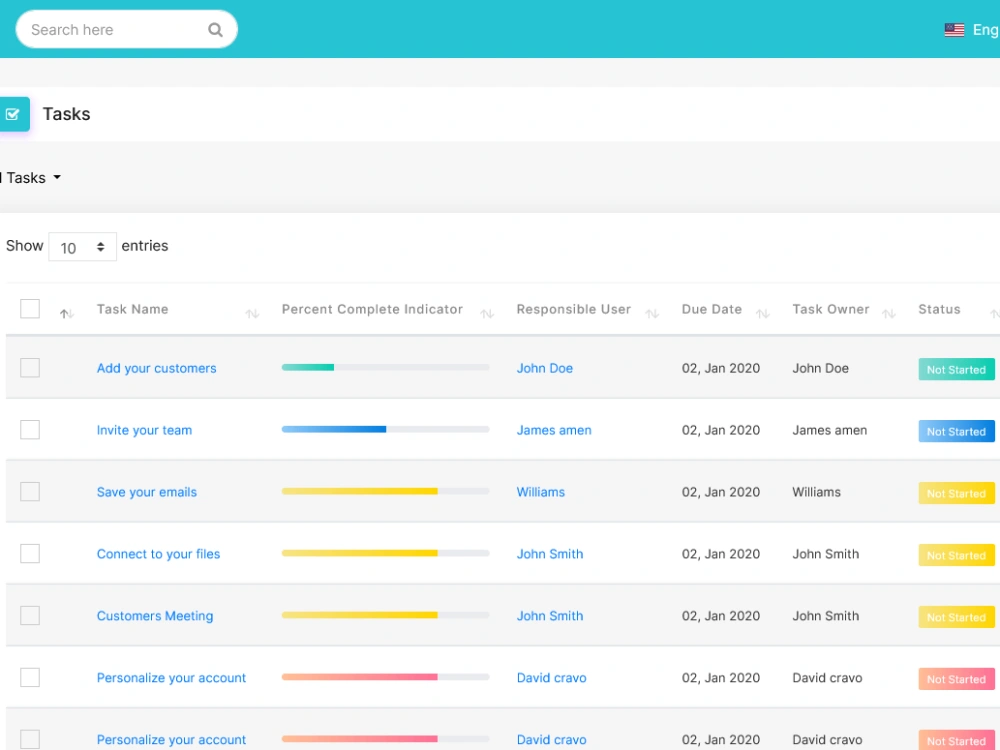Open James amen responsible user link
Viewport: 1000px width, 750px height.
(x=554, y=430)
